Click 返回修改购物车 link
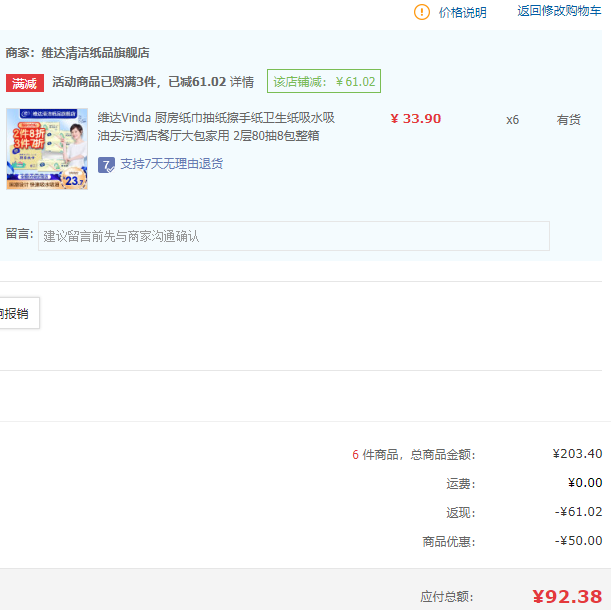 (x=559, y=11)
